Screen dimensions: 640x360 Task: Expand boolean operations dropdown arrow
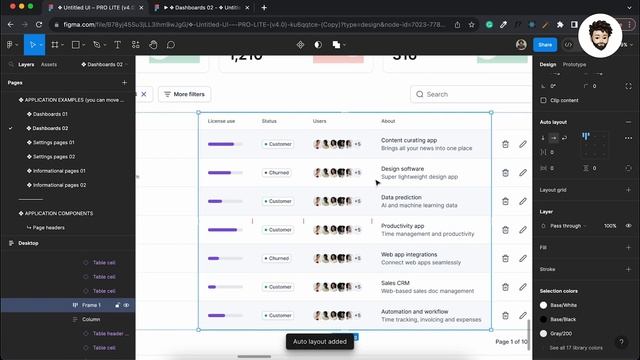tap(344, 45)
